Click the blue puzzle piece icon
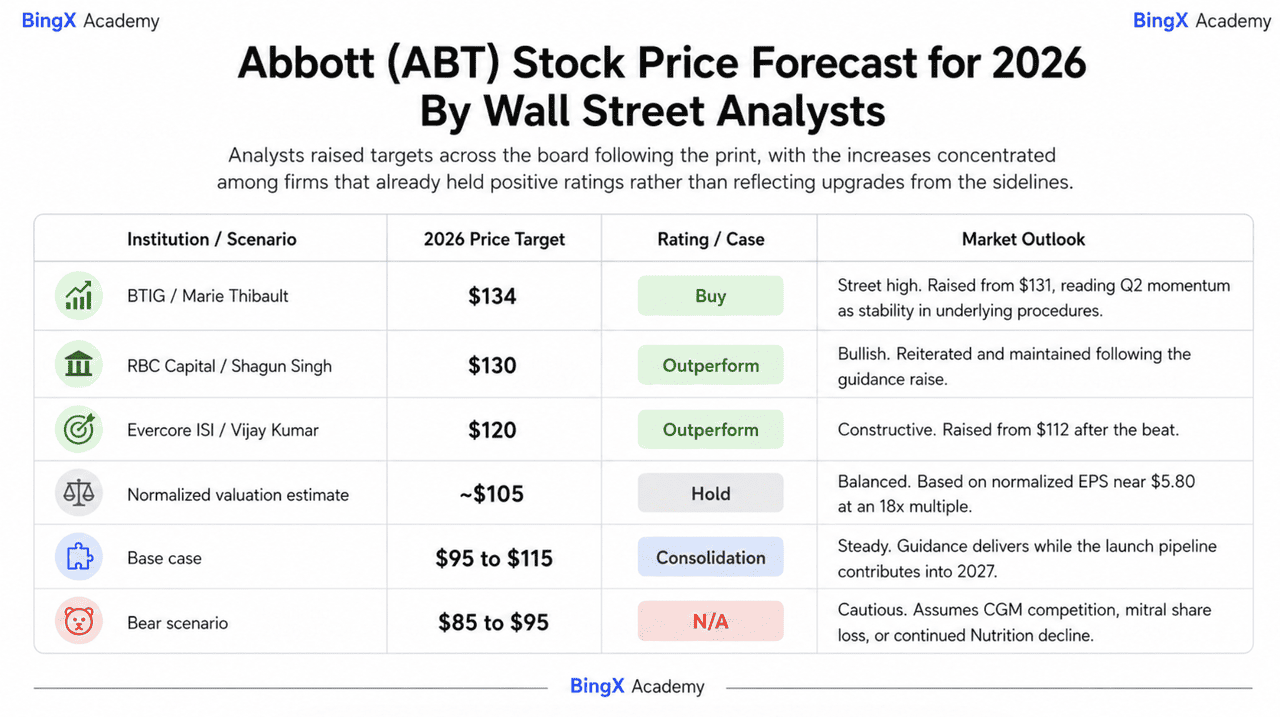The width and height of the screenshot is (1280, 717). point(79,558)
